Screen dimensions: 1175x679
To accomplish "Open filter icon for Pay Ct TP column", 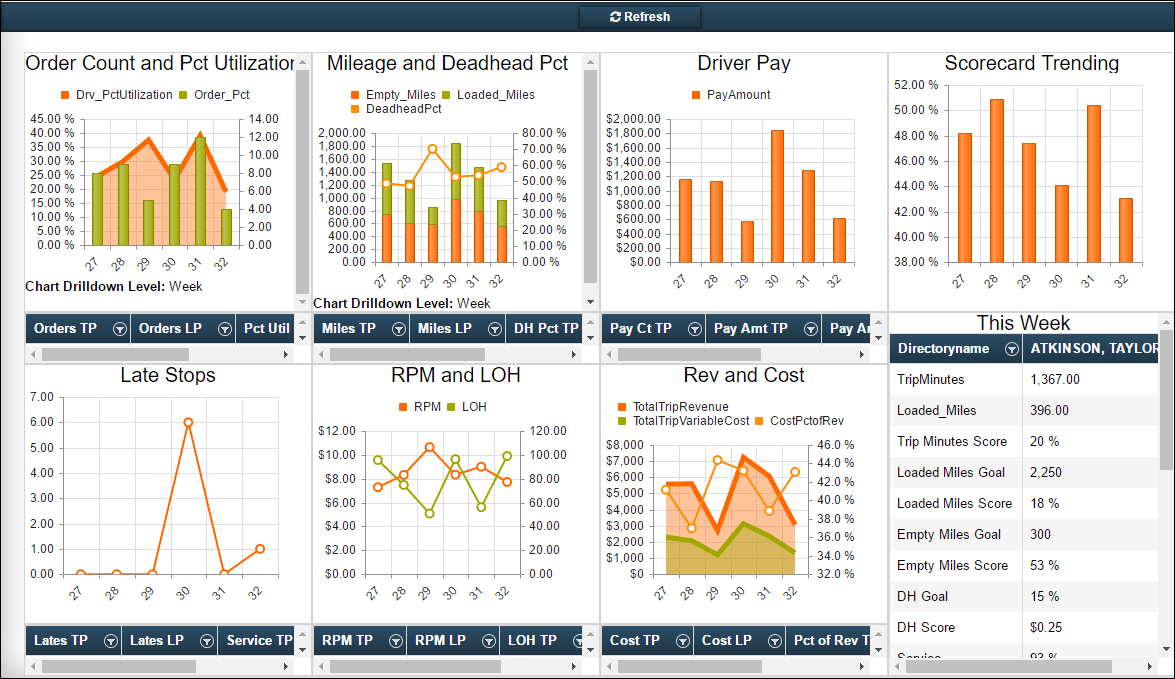I will tap(695, 329).
